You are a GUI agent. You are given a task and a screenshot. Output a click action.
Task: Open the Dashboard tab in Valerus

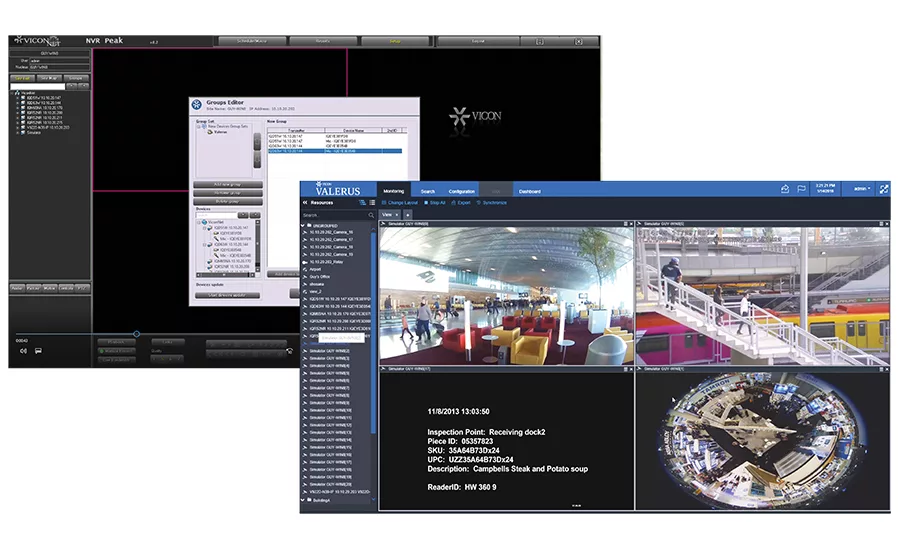click(x=530, y=191)
